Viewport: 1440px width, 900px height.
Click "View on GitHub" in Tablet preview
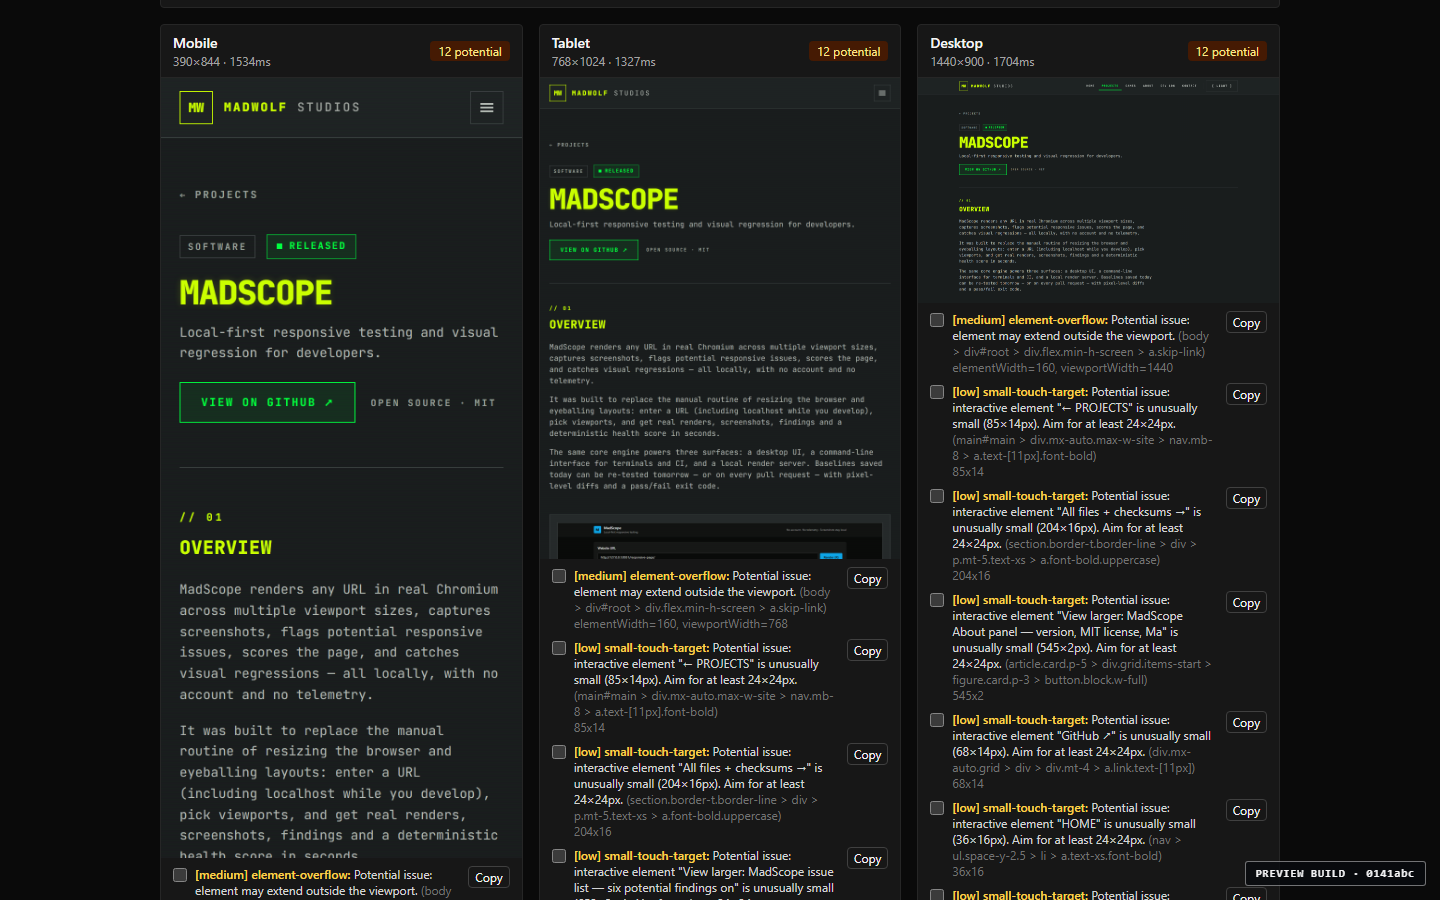(x=594, y=250)
